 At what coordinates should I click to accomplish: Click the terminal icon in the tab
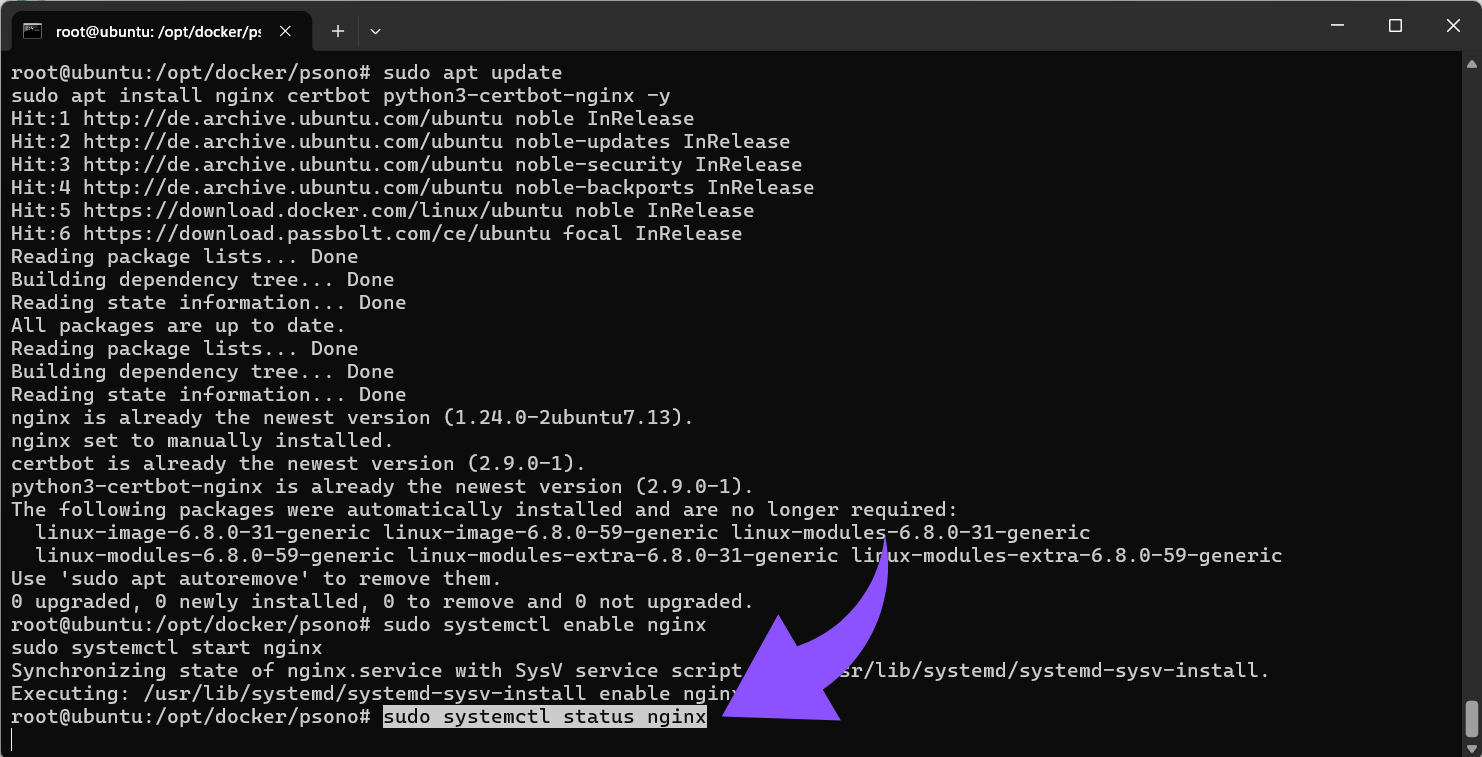[x=32, y=31]
